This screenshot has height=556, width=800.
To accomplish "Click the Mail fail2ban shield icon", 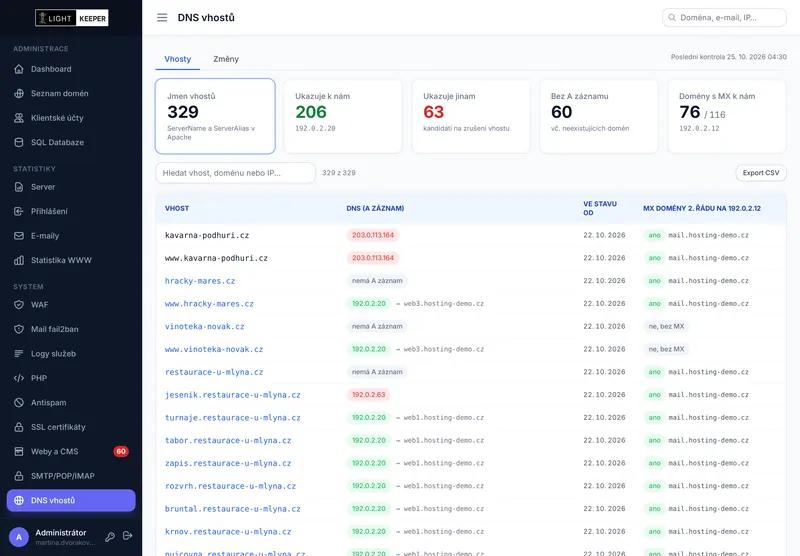I will point(19,329).
